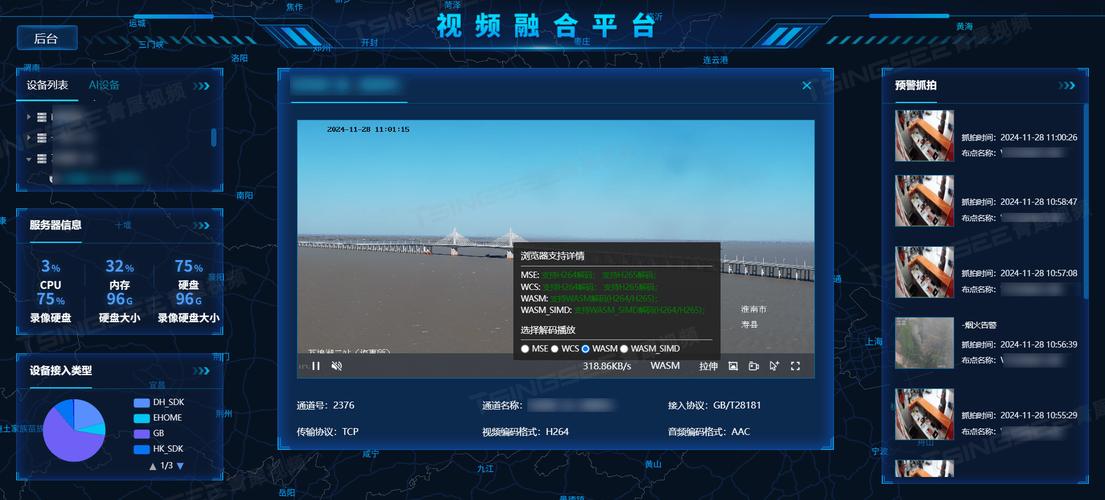Click the HK_SDK legend swatch
The image size is (1105, 500).
tap(142, 449)
